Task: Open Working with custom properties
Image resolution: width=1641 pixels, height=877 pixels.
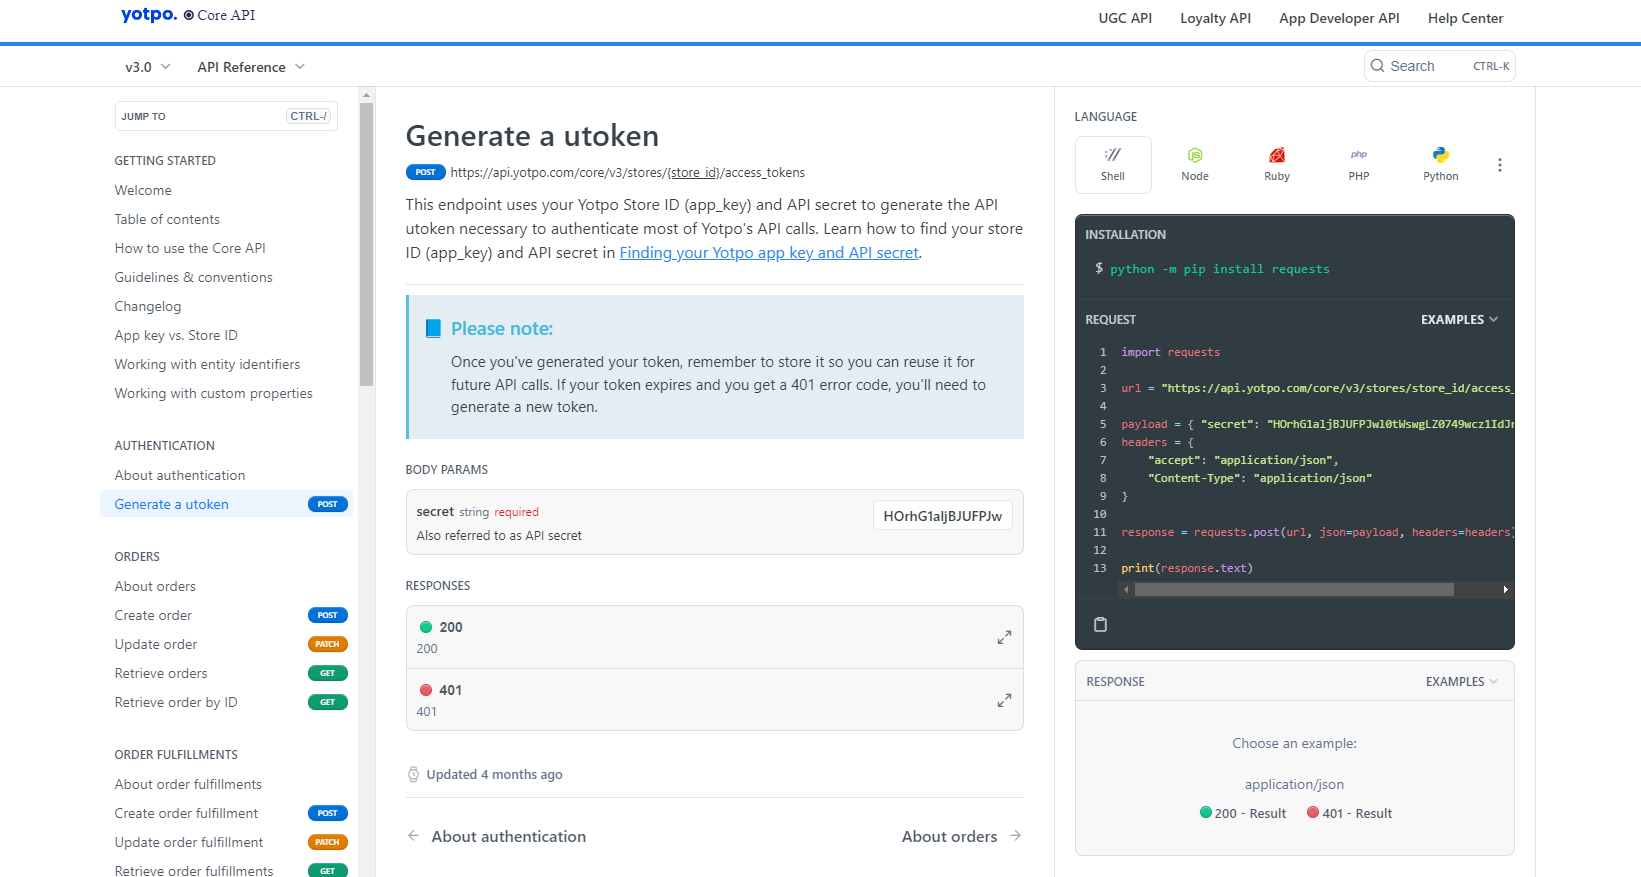Action: click(x=213, y=393)
